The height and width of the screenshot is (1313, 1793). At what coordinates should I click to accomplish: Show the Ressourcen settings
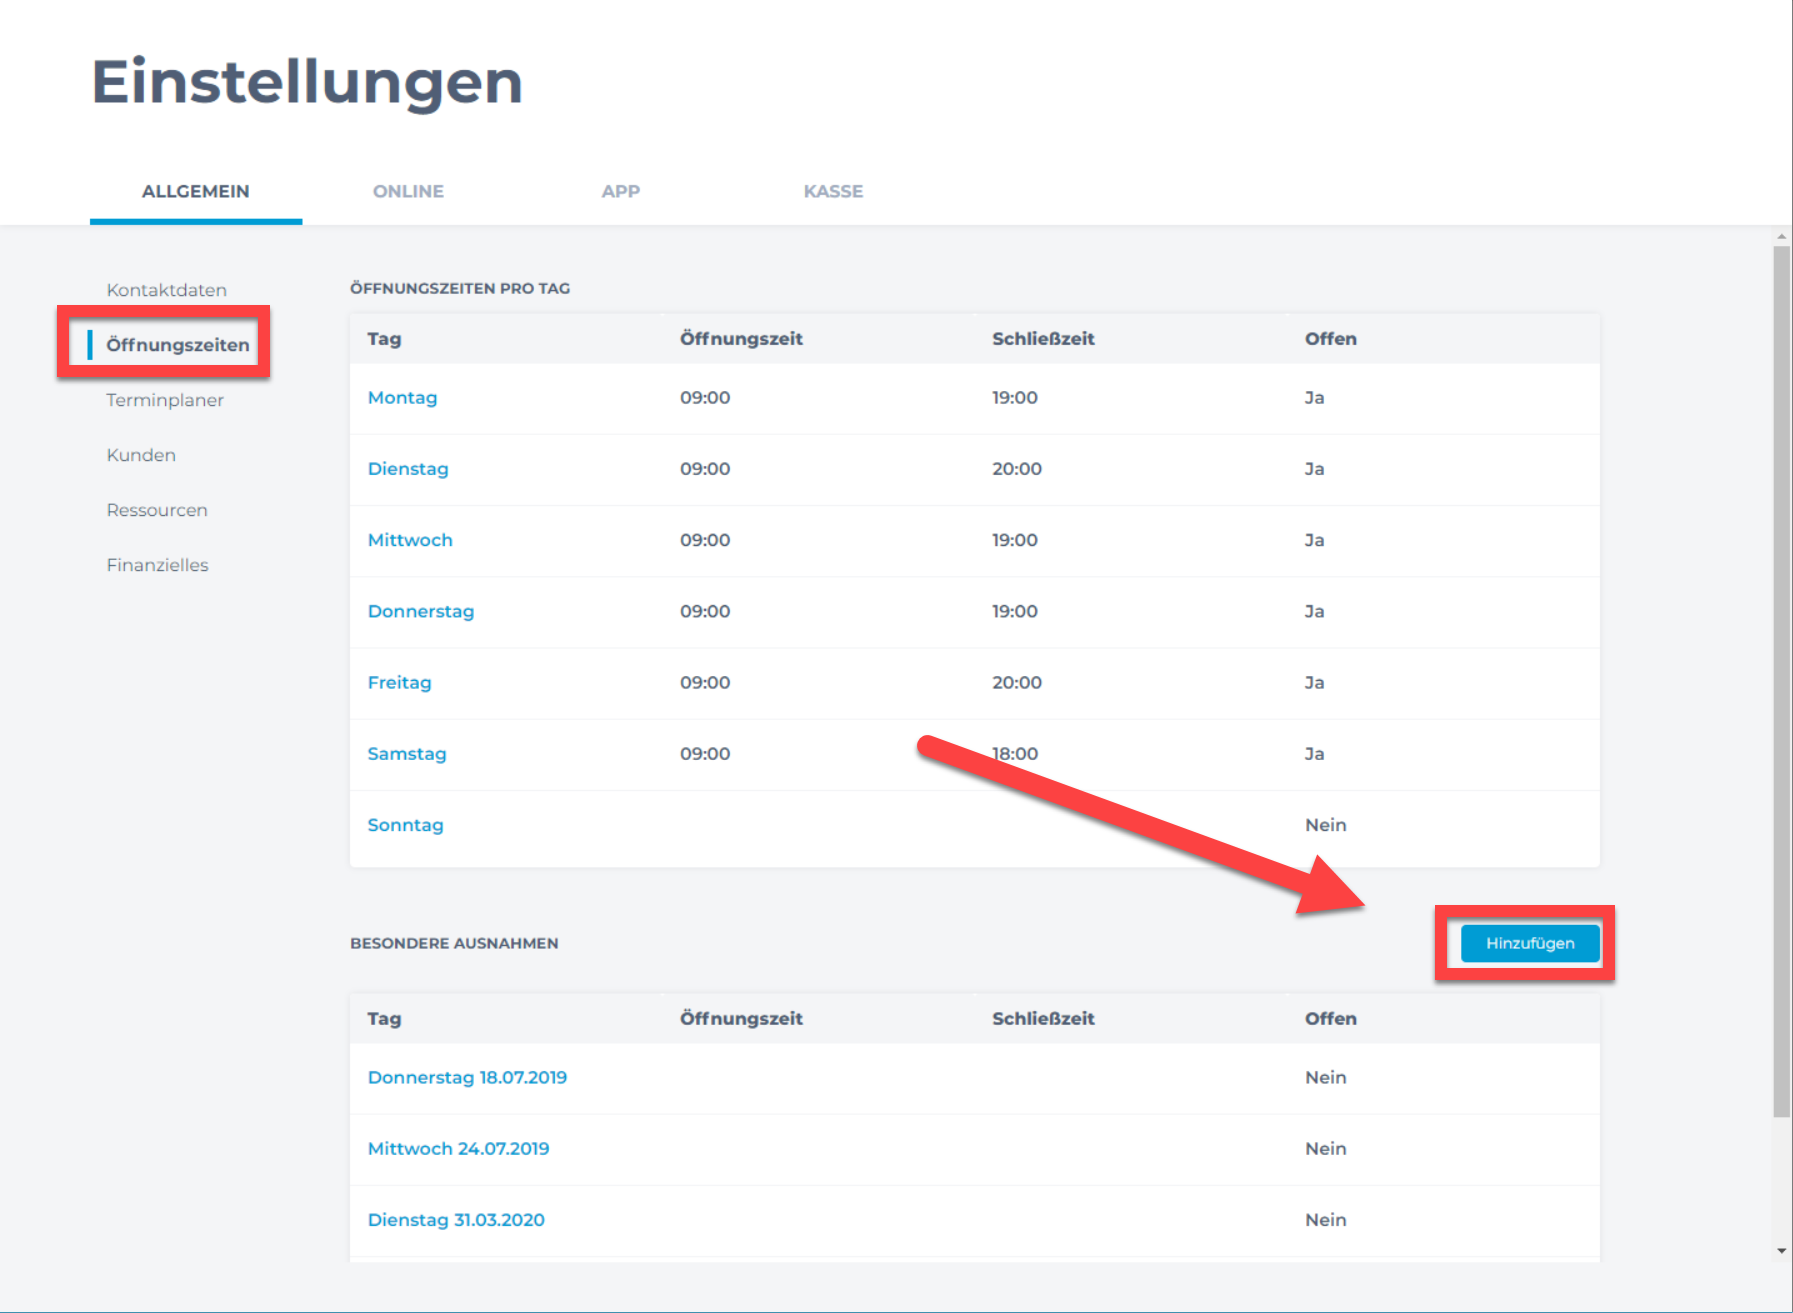157,510
